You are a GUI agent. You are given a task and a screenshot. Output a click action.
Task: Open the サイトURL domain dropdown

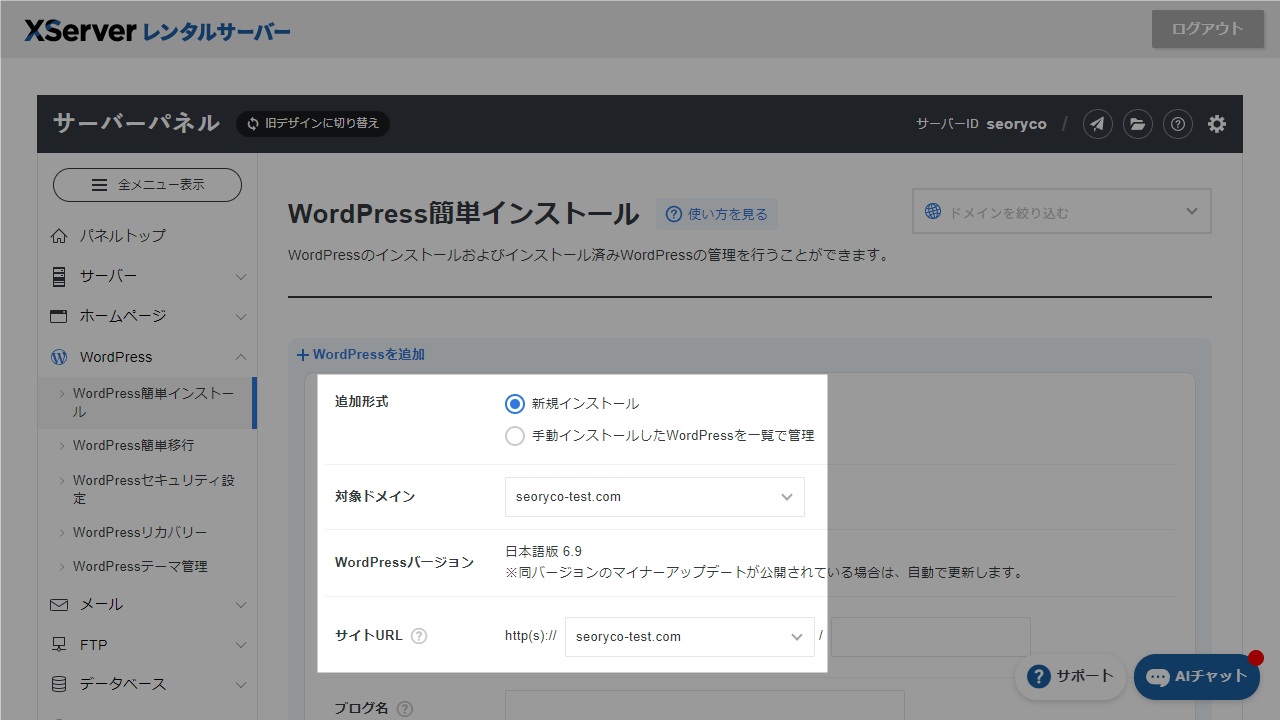click(689, 636)
